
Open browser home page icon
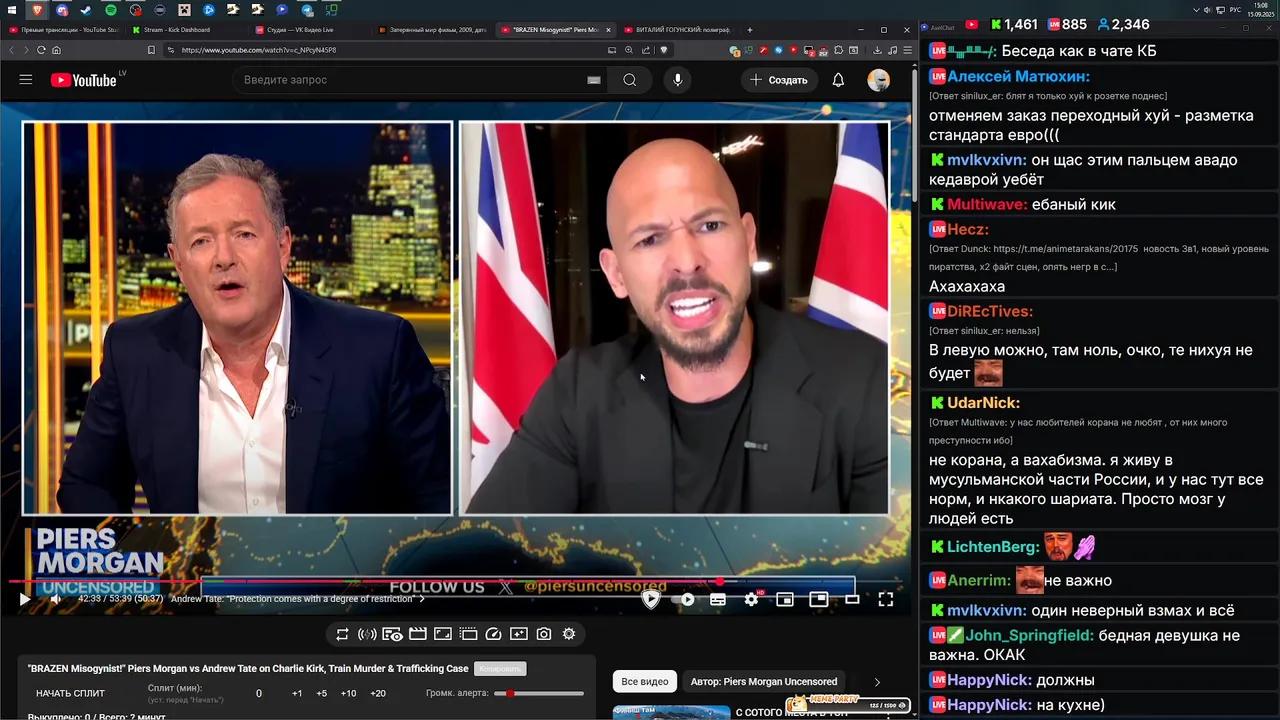[56, 50]
